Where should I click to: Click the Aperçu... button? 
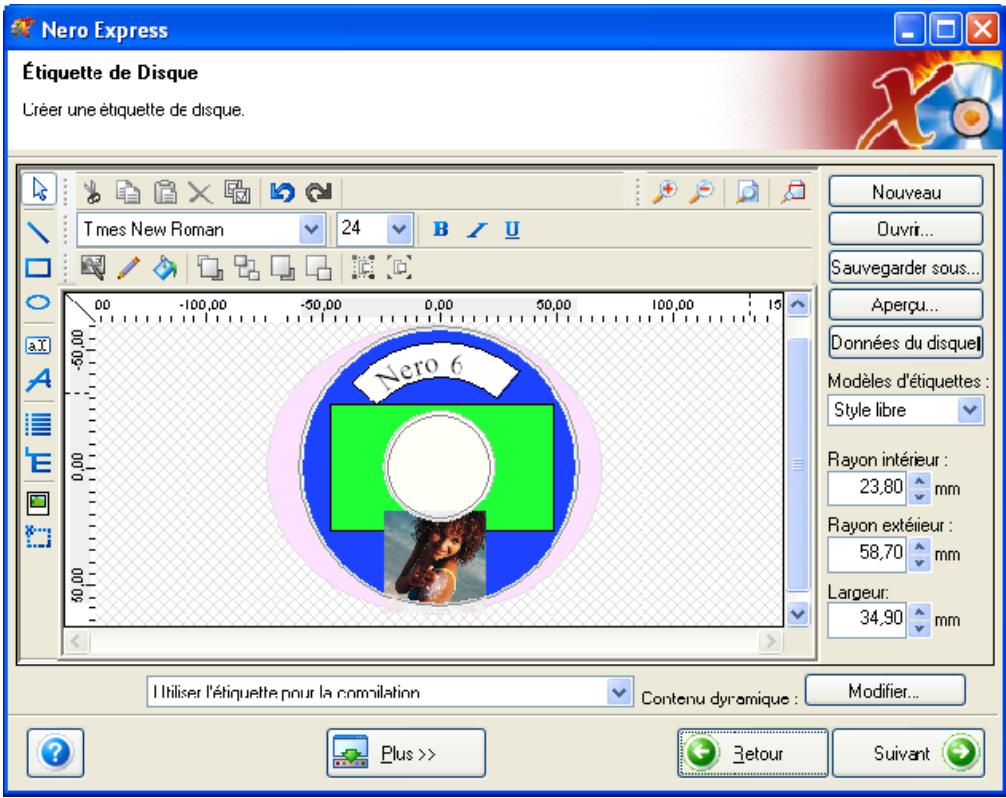pyautogui.click(x=906, y=305)
